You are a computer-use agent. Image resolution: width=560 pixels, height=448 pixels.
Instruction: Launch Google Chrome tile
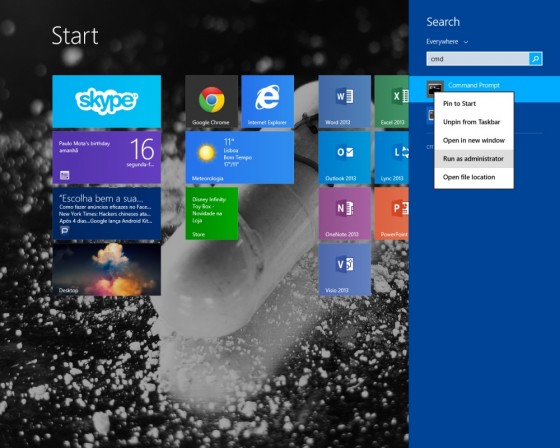211,101
